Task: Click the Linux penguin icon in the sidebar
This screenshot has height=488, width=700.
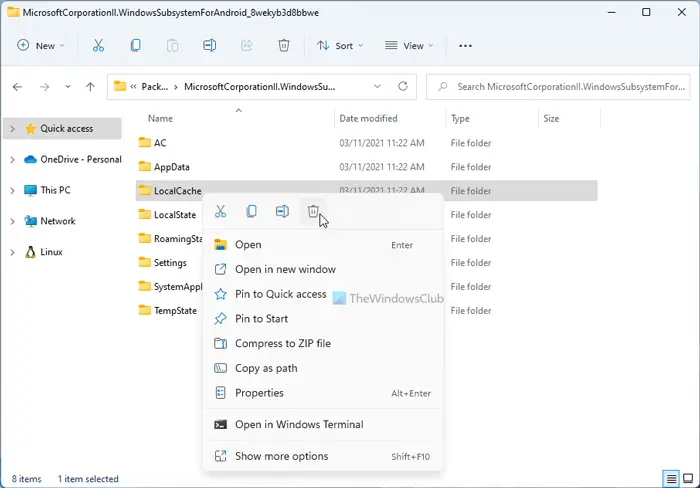Action: [30, 252]
